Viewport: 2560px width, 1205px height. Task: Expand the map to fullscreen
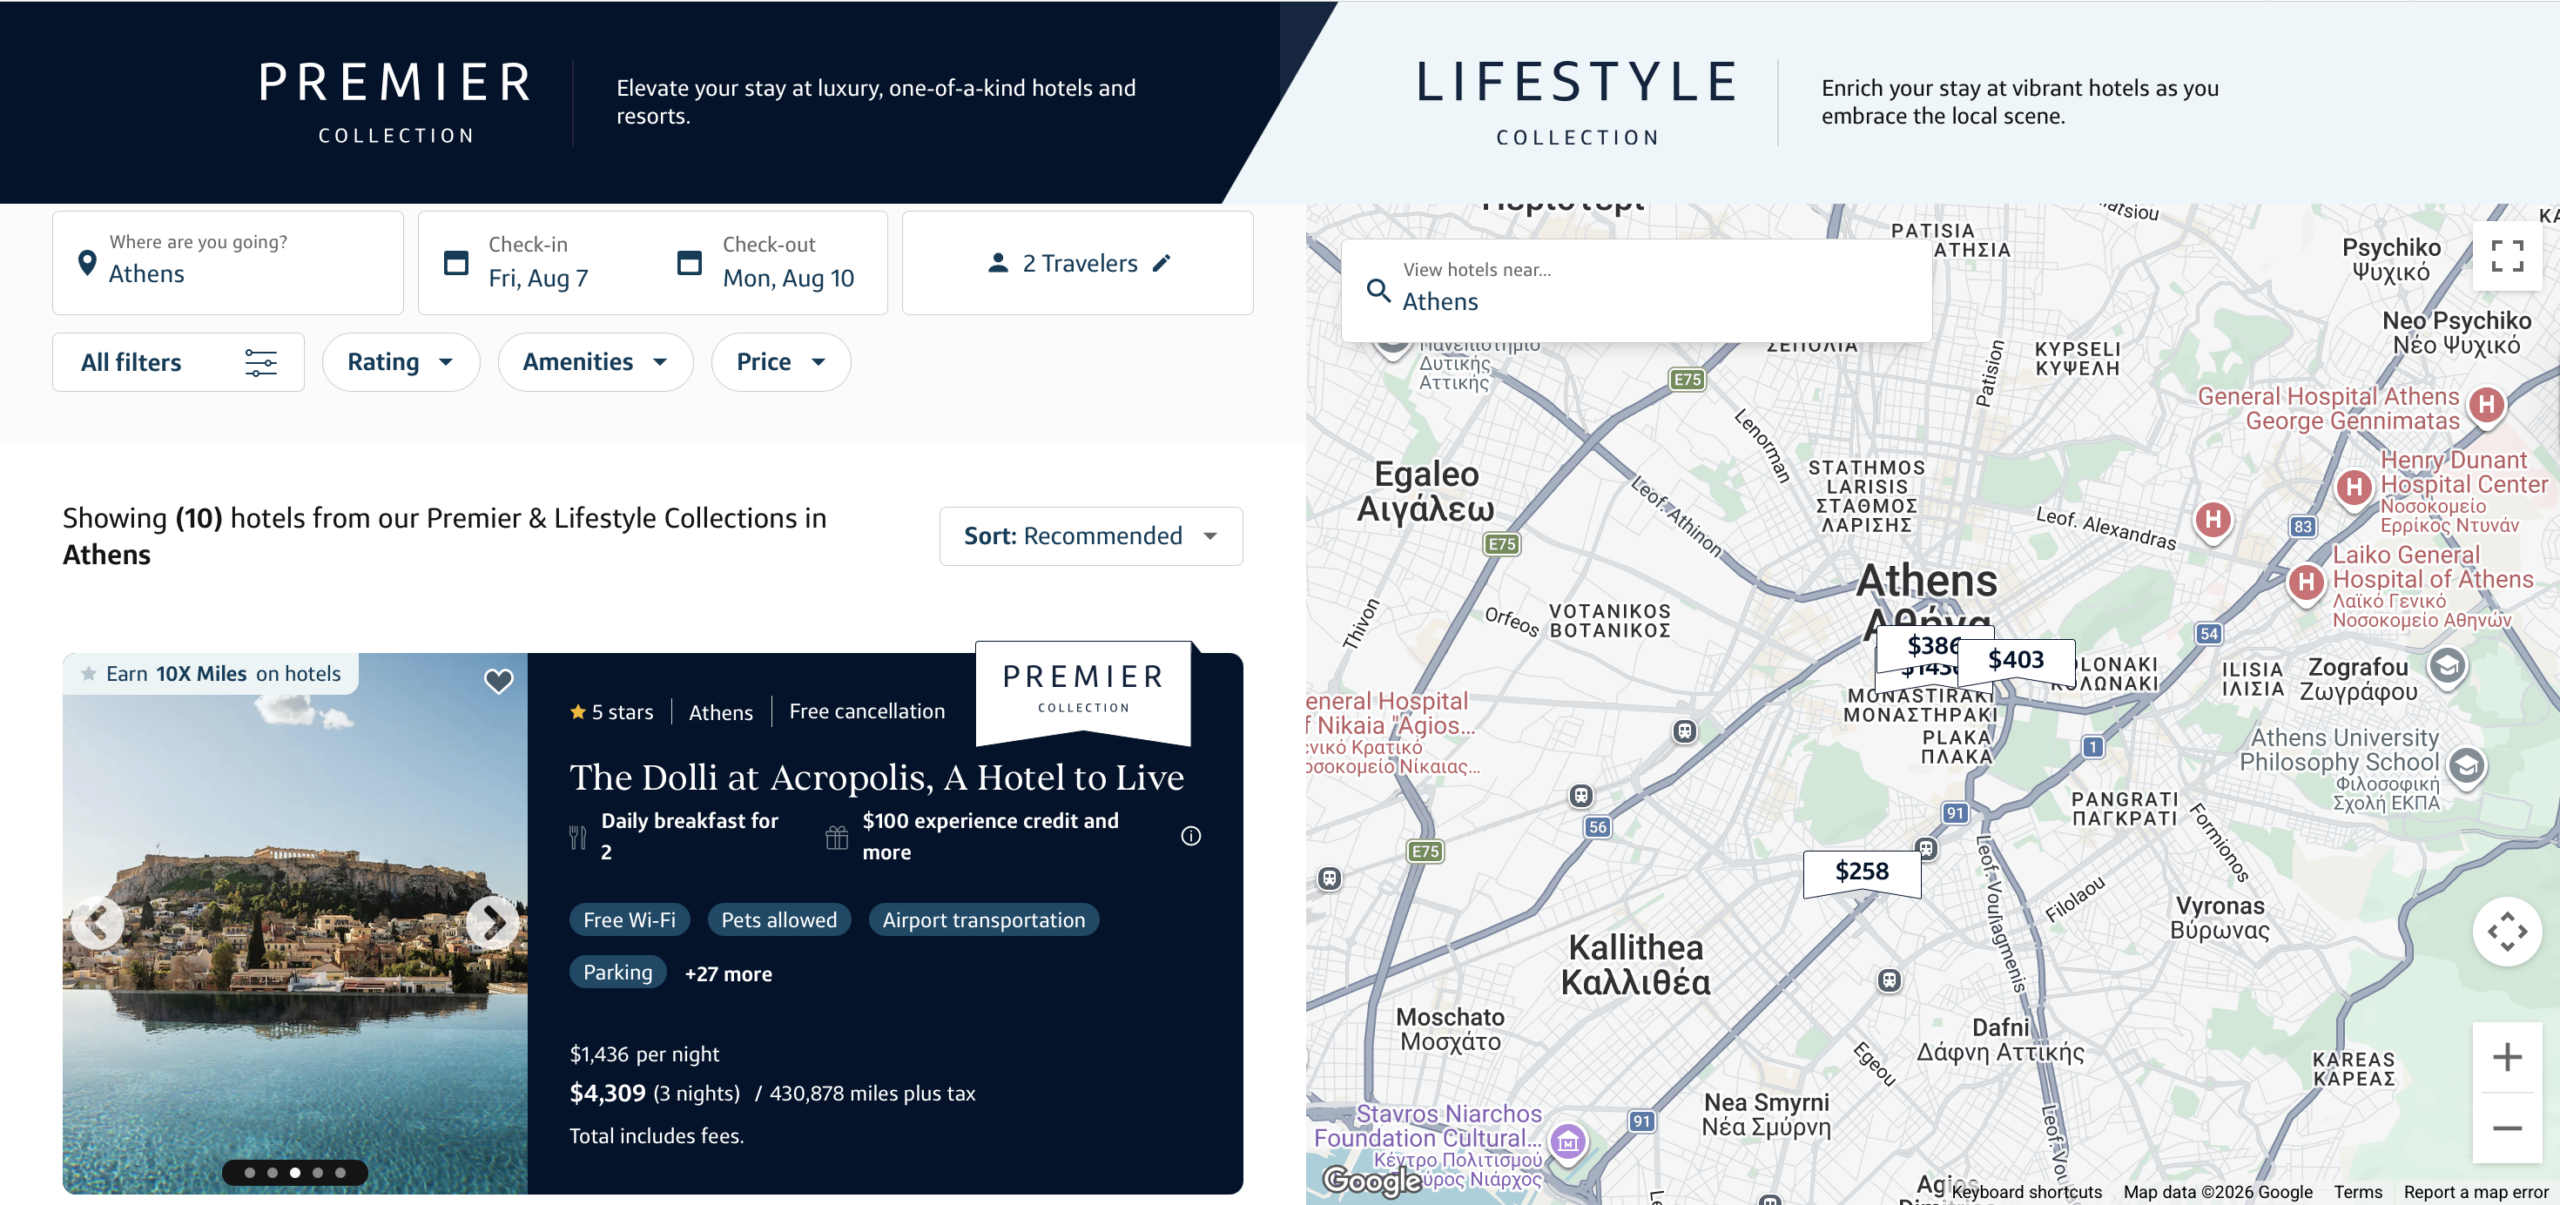tap(2507, 256)
